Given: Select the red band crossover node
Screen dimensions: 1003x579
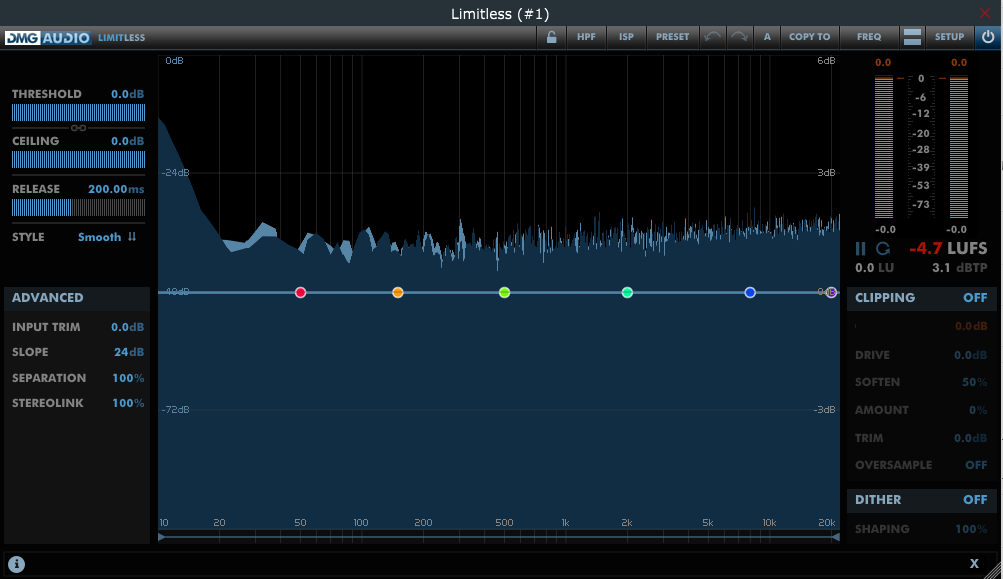Looking at the screenshot, I should 301,292.
